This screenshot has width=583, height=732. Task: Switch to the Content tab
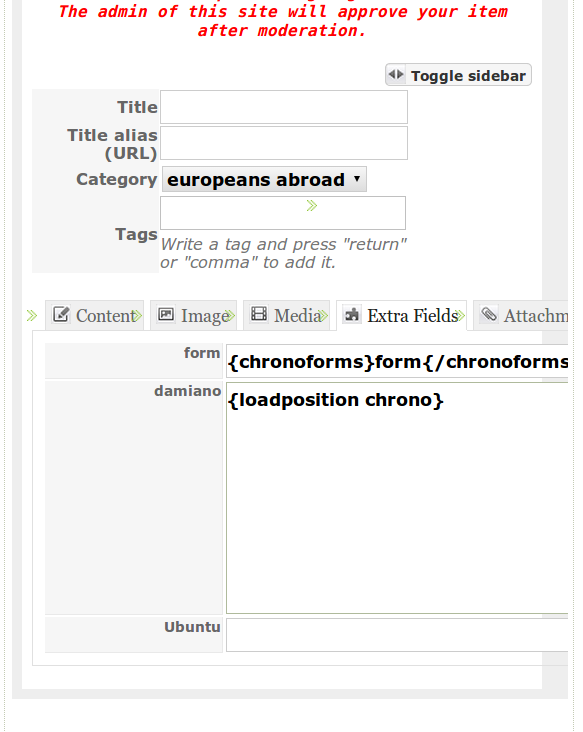click(x=94, y=316)
